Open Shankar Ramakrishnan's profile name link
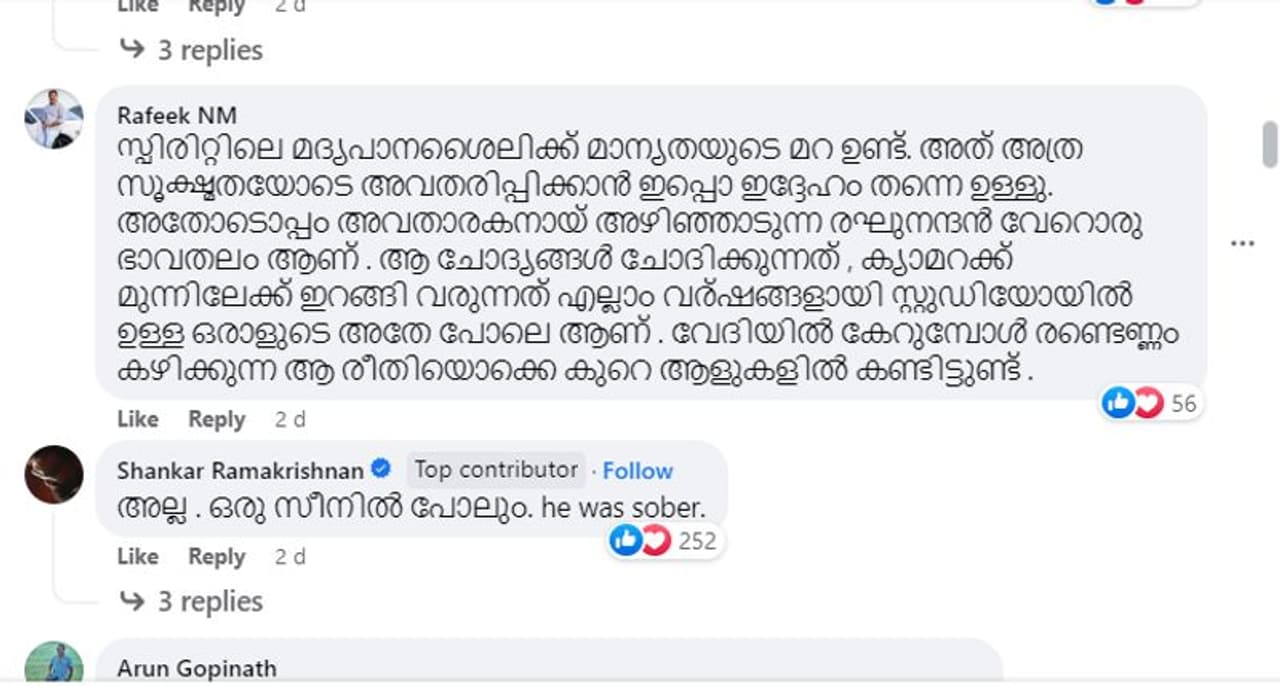Image resolution: width=1280 pixels, height=686 pixels. click(240, 470)
